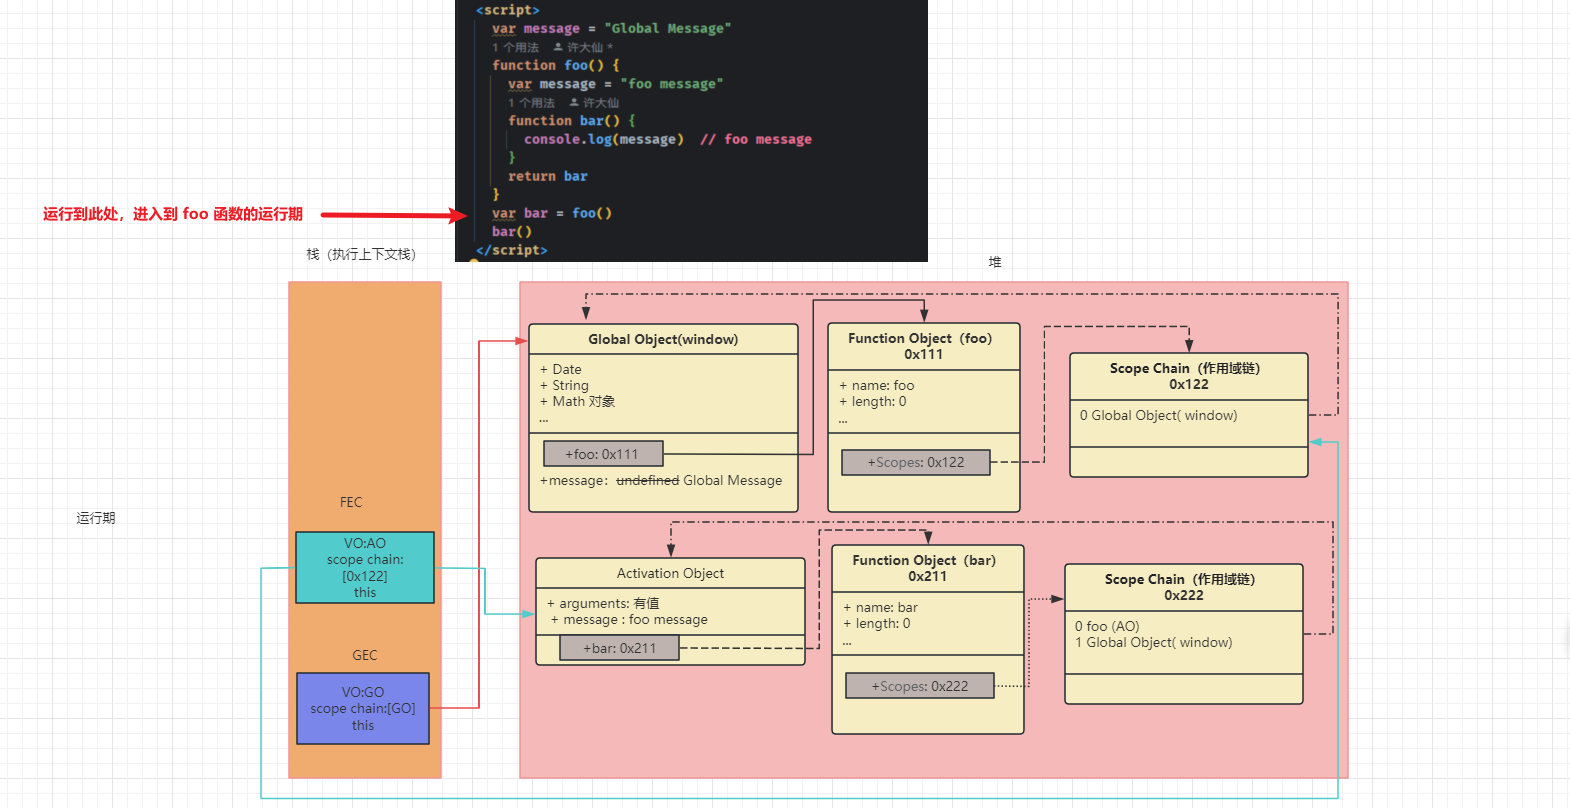Viewport: 1570px width, 808px height.
Task: Select the gray +bar: 0x211 field
Action: pos(619,648)
